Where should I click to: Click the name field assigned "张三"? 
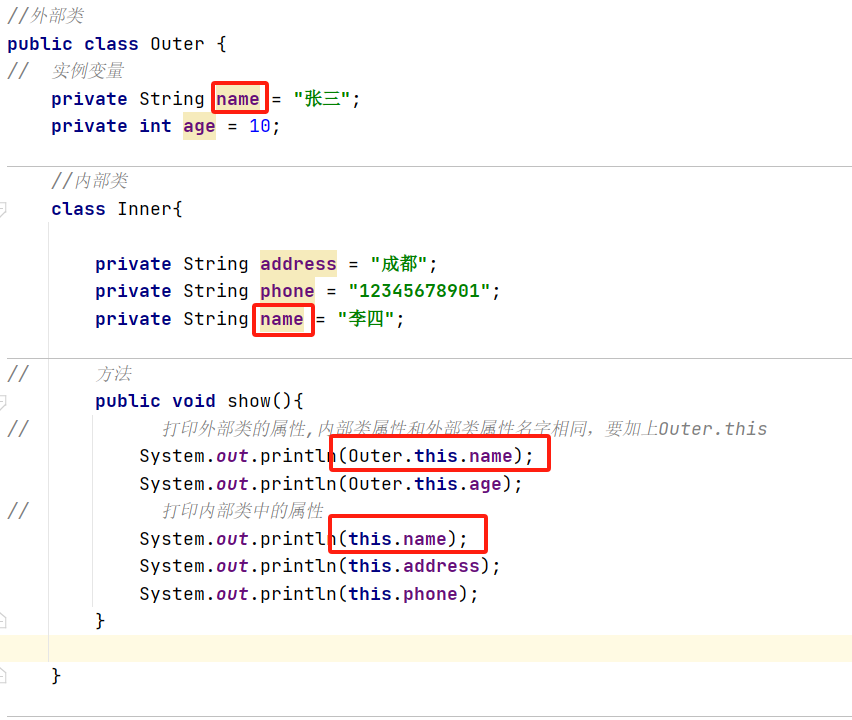point(238,99)
